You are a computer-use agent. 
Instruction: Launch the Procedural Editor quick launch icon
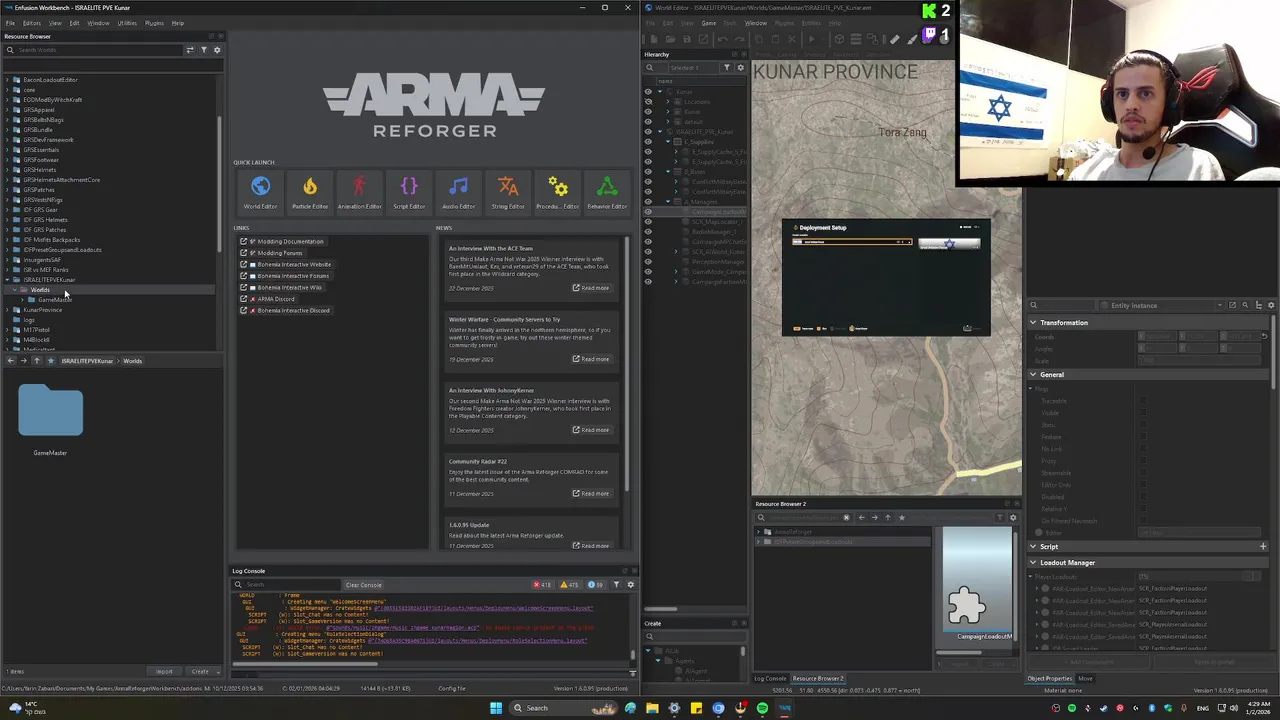click(x=557, y=192)
